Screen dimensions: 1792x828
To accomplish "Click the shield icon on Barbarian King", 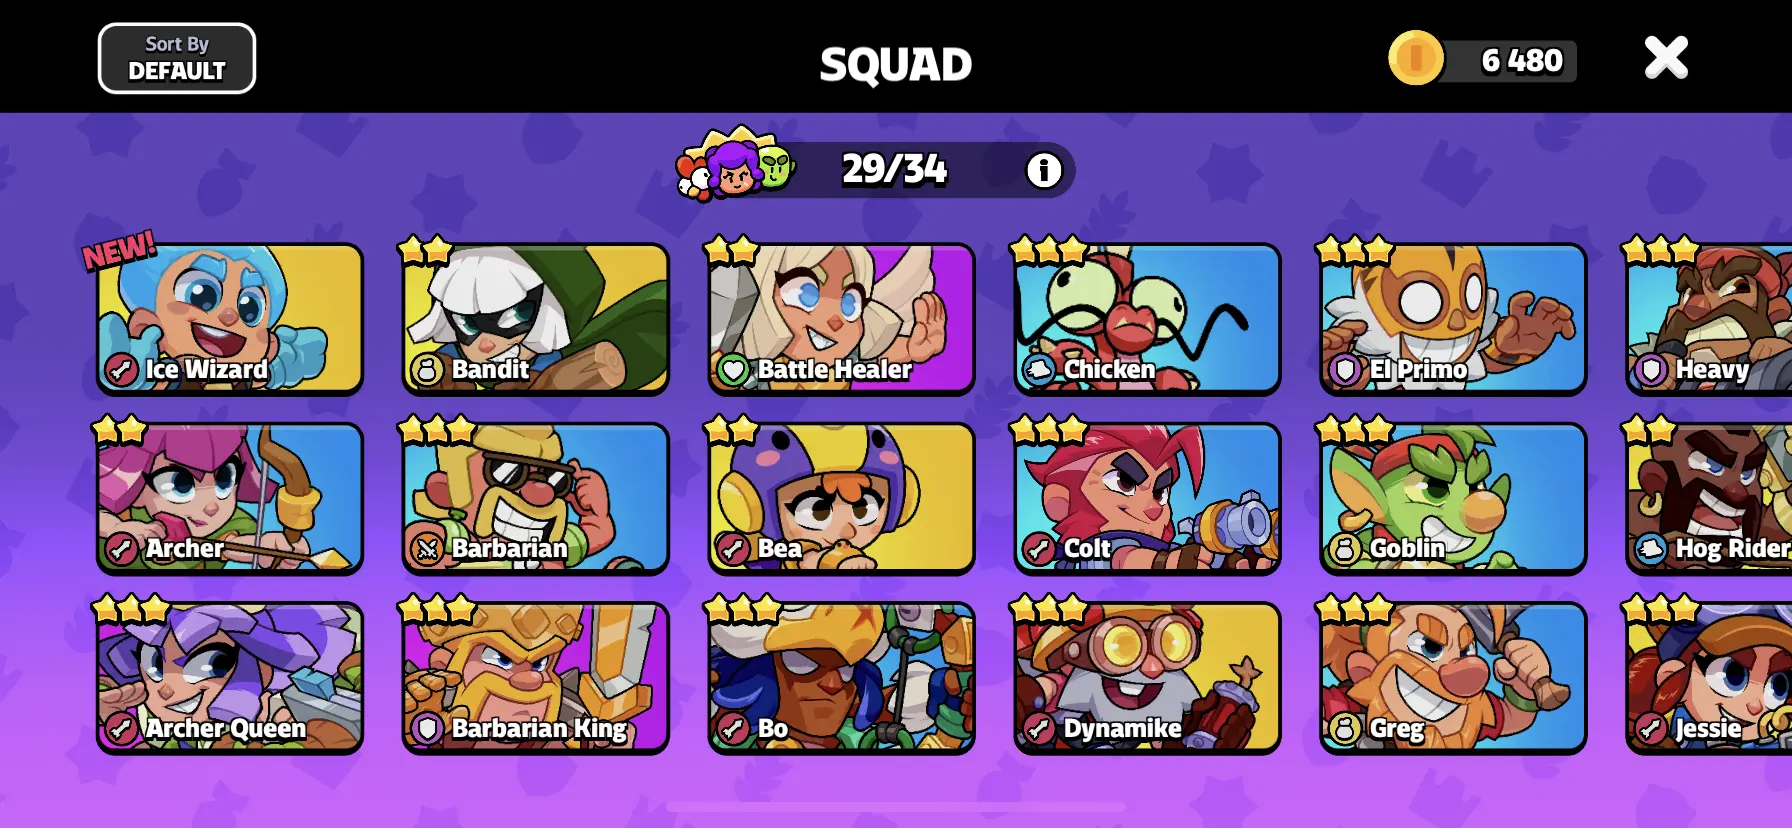I will [x=427, y=729].
